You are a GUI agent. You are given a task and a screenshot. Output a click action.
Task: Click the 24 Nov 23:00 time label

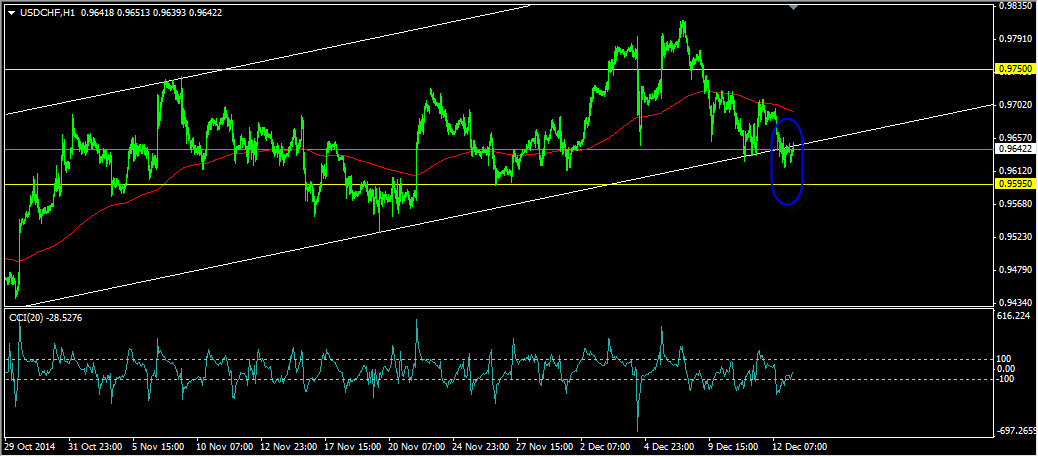point(480,447)
